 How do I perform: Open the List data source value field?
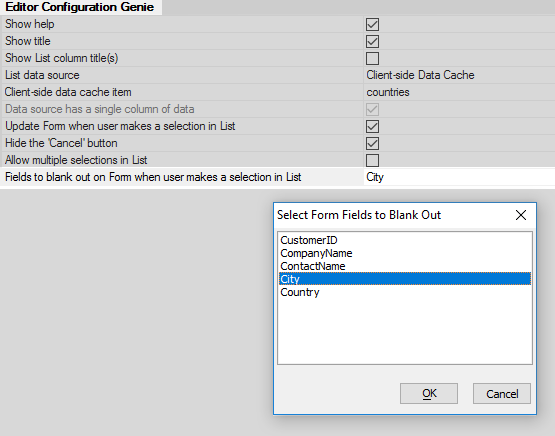[459, 75]
